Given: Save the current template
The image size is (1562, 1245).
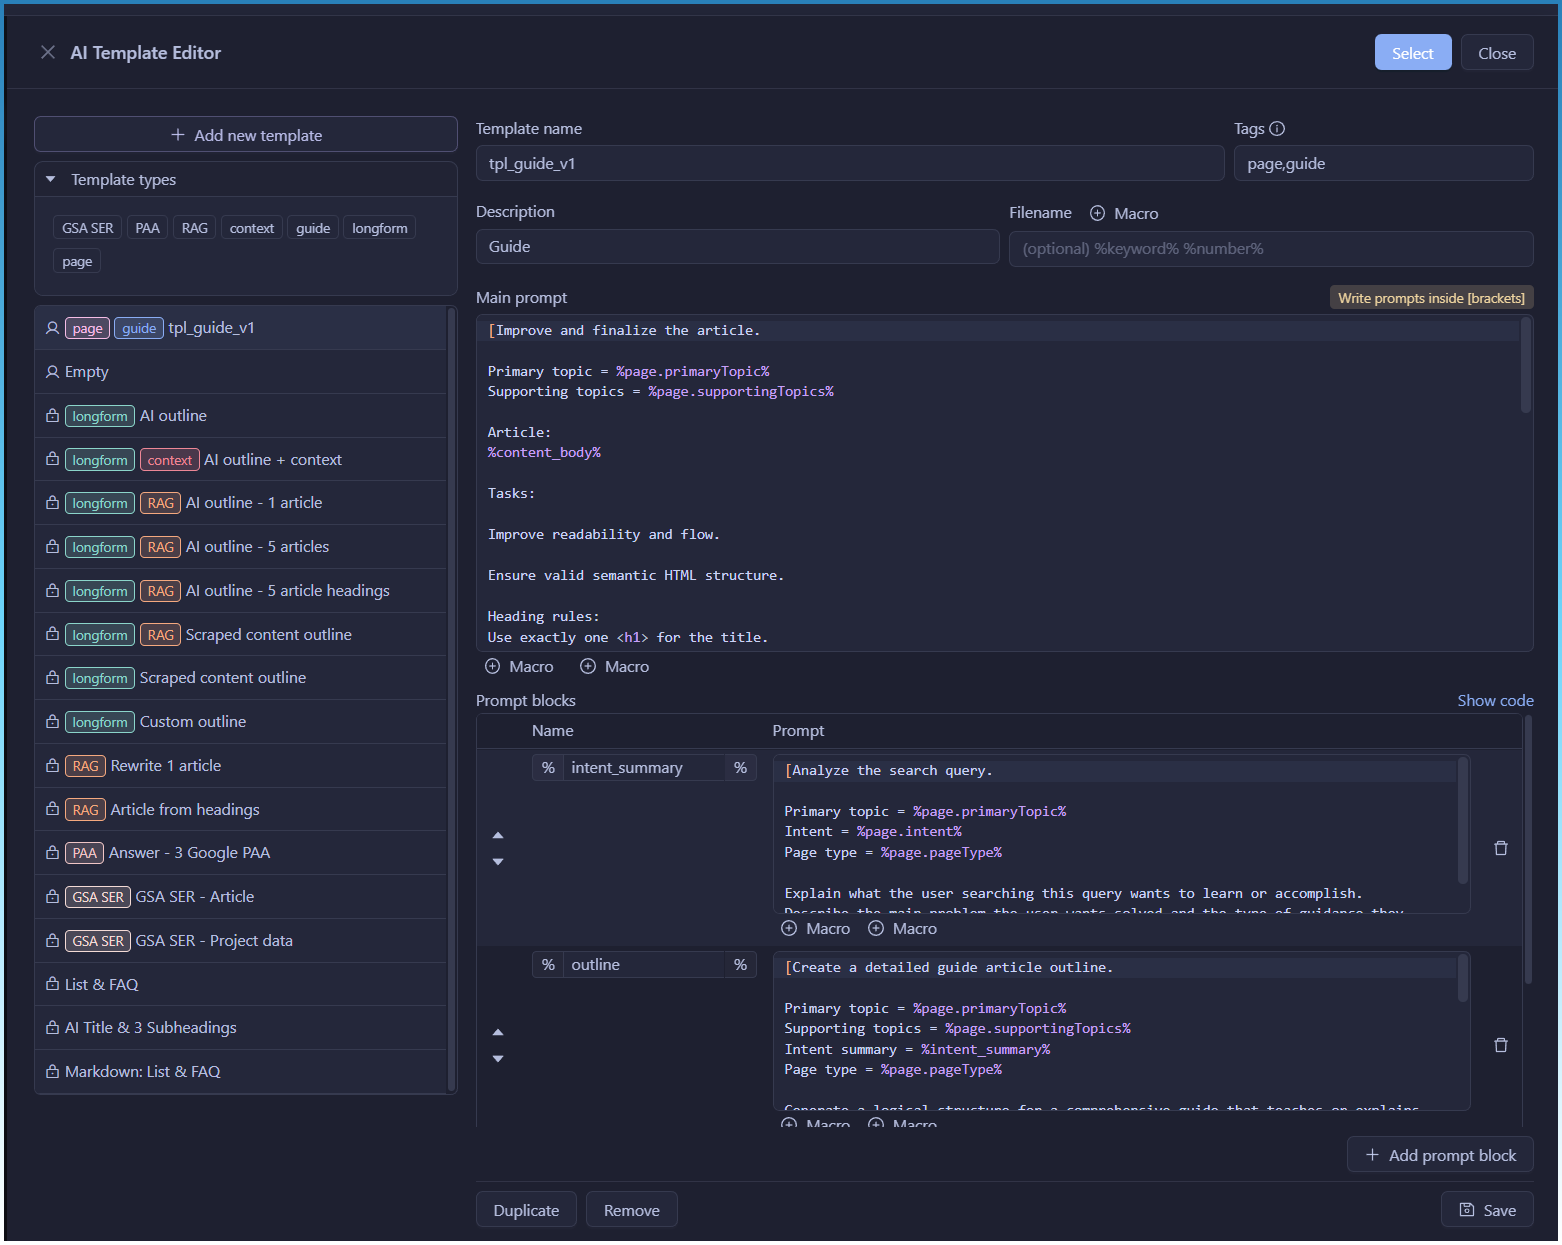Looking at the screenshot, I should (1487, 1210).
